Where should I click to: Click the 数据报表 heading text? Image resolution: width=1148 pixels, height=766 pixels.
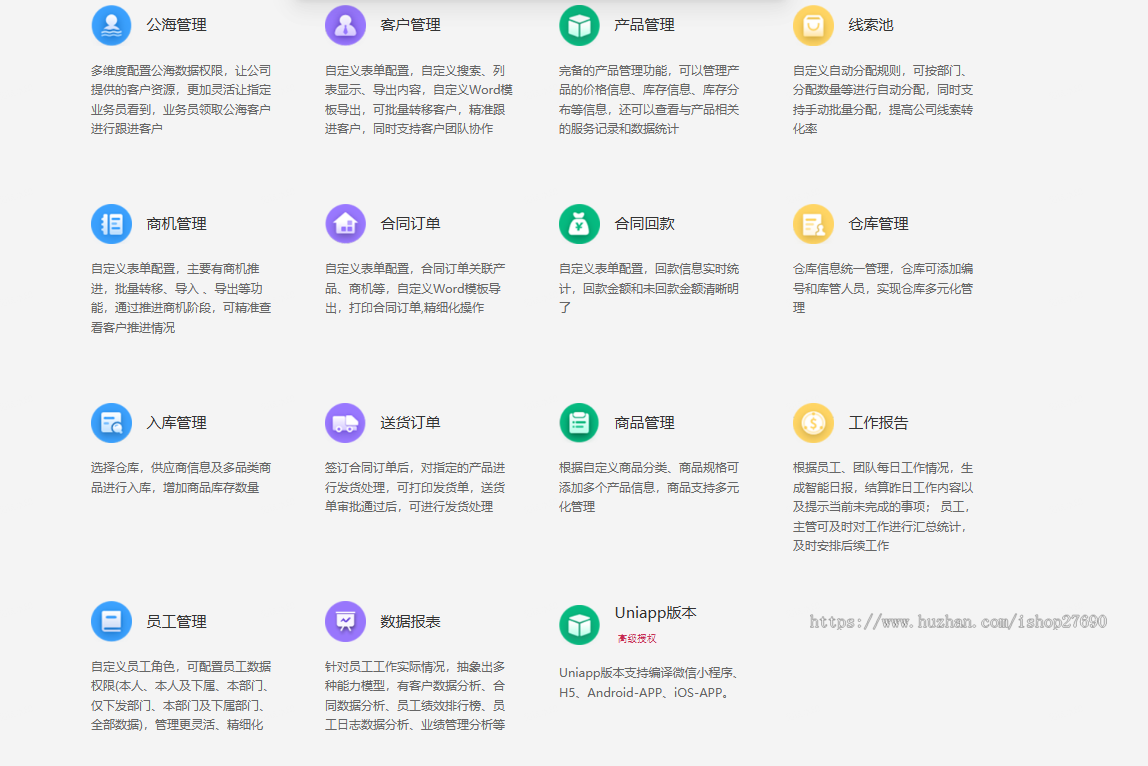pyautogui.click(x=410, y=621)
